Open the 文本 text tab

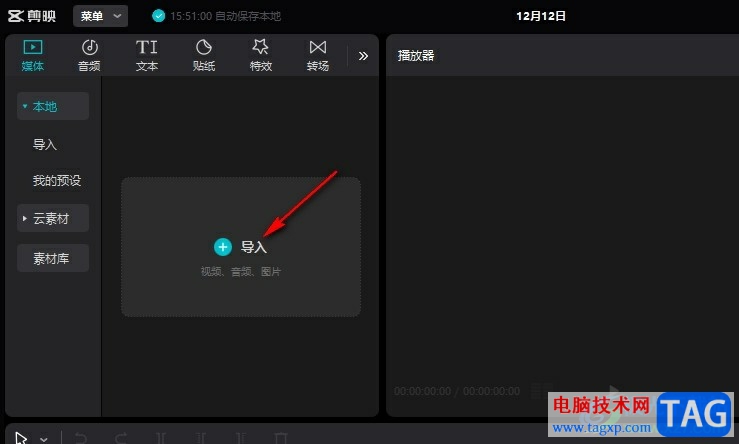[147, 56]
